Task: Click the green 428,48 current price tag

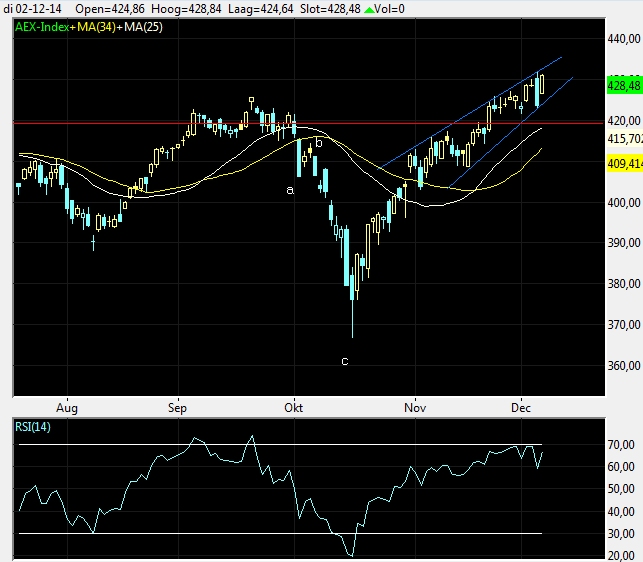Action: (x=623, y=86)
